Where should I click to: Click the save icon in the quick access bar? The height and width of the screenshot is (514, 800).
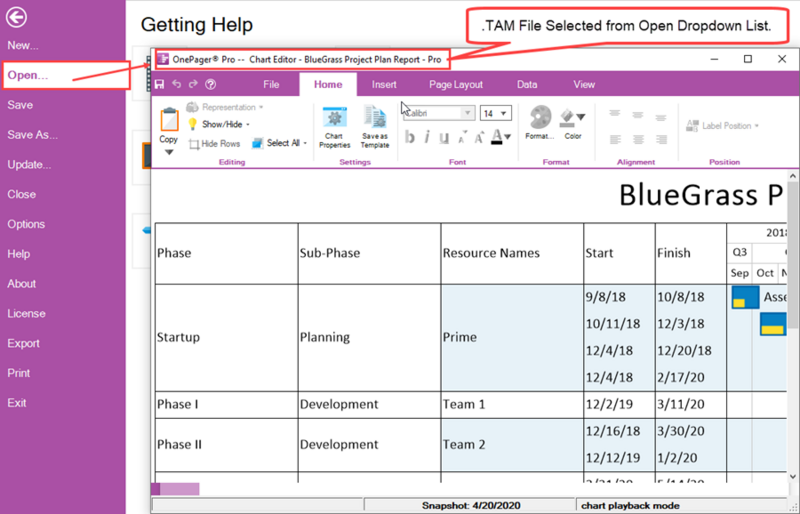click(159, 84)
